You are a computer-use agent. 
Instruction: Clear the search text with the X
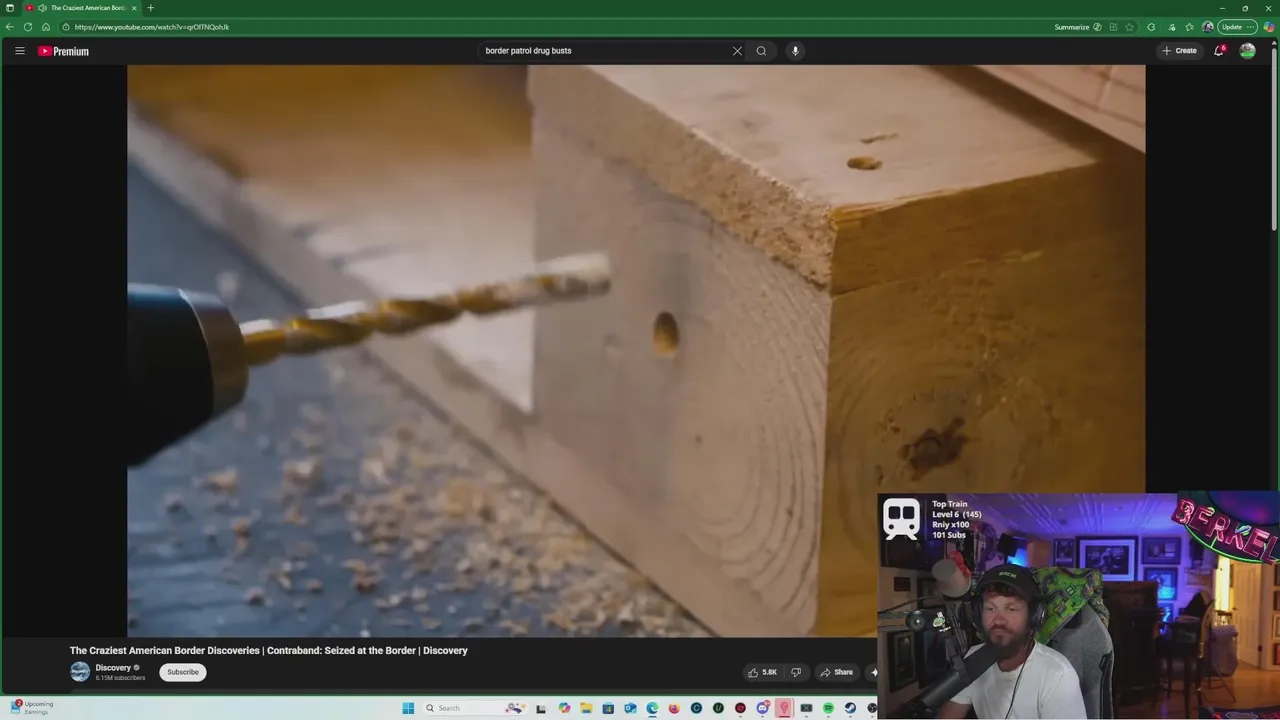737,51
